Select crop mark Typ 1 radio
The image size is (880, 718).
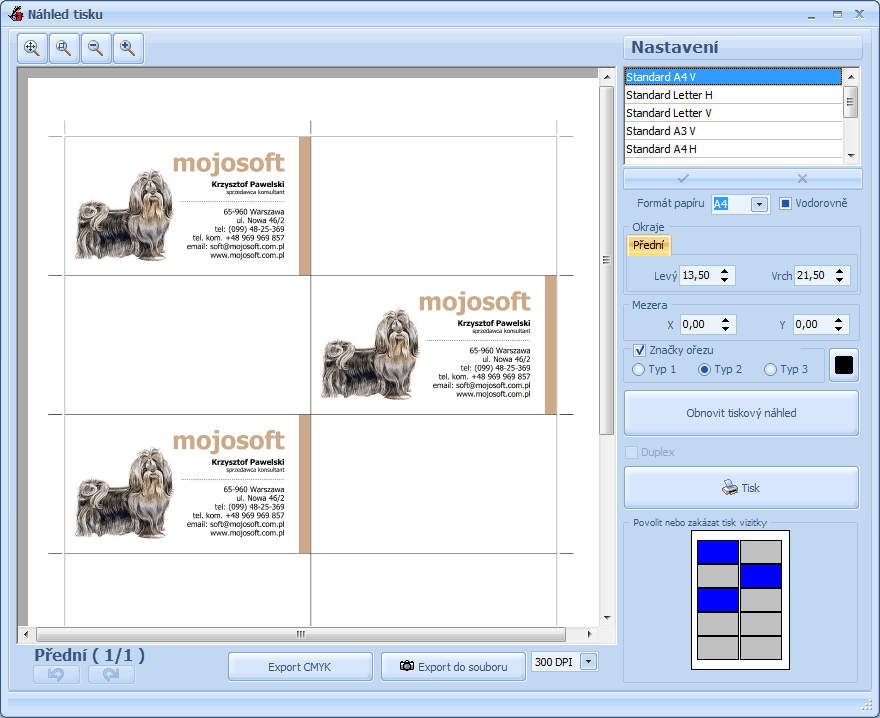pyautogui.click(x=638, y=369)
